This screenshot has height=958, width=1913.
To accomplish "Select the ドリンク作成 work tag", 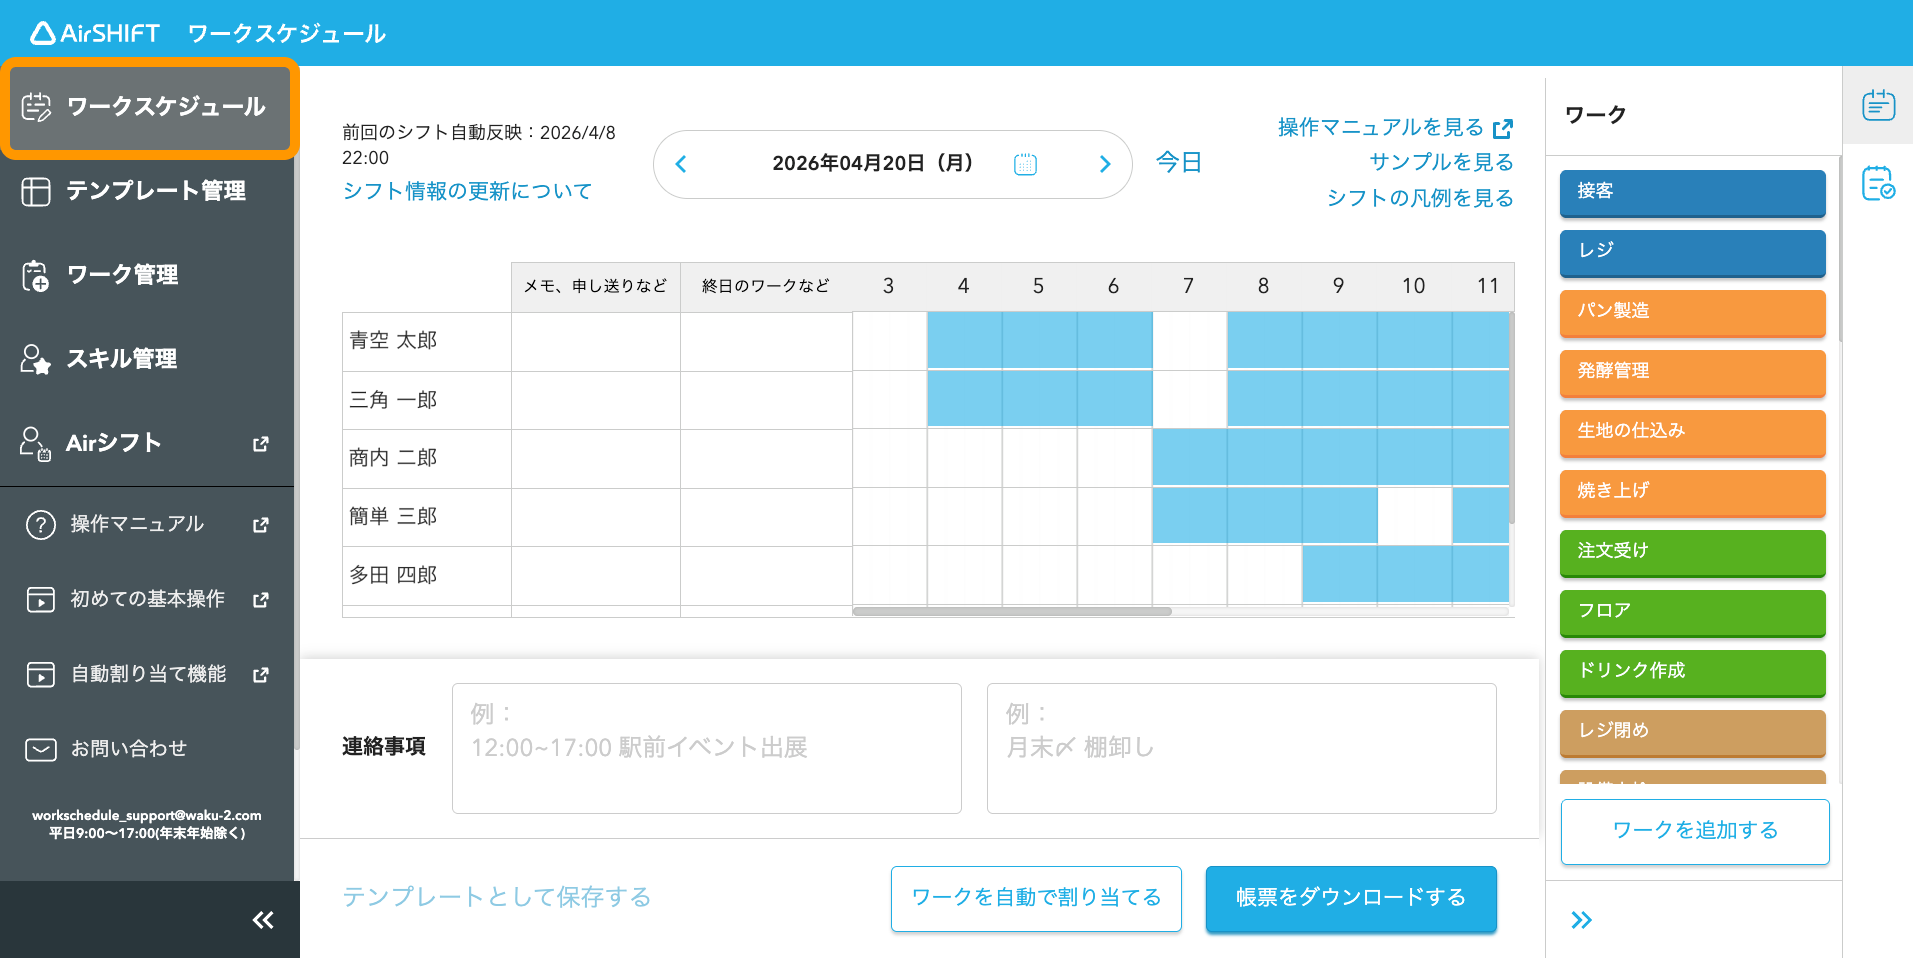I will (x=1692, y=673).
